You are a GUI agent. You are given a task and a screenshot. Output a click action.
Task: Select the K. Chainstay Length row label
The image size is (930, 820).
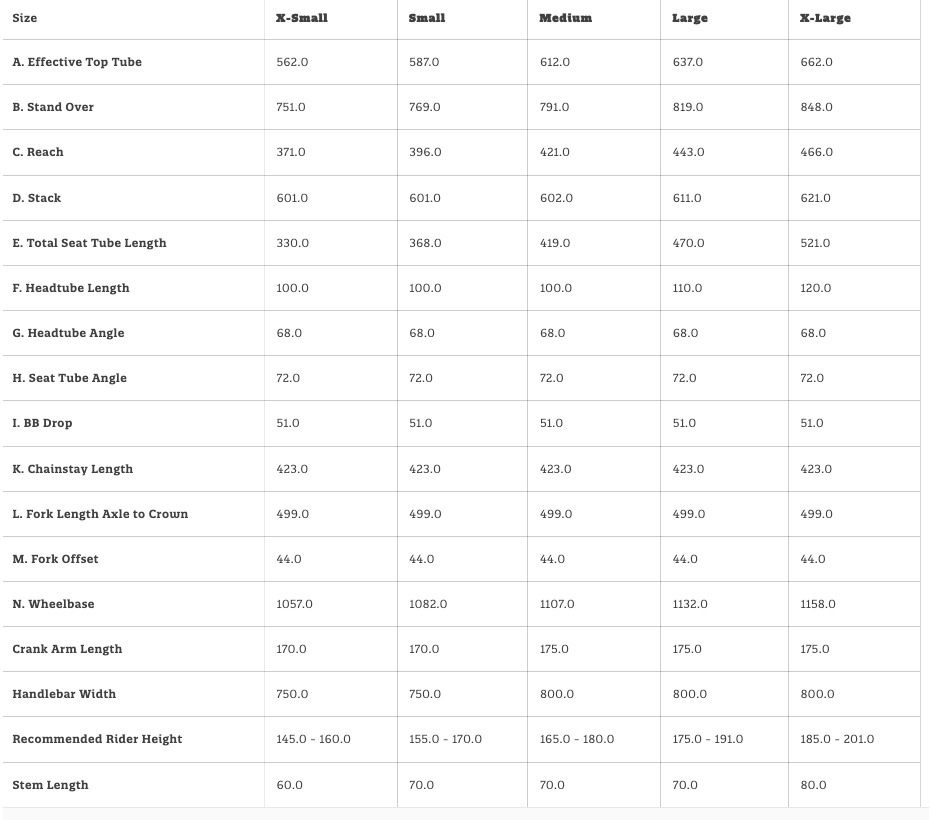(73, 469)
